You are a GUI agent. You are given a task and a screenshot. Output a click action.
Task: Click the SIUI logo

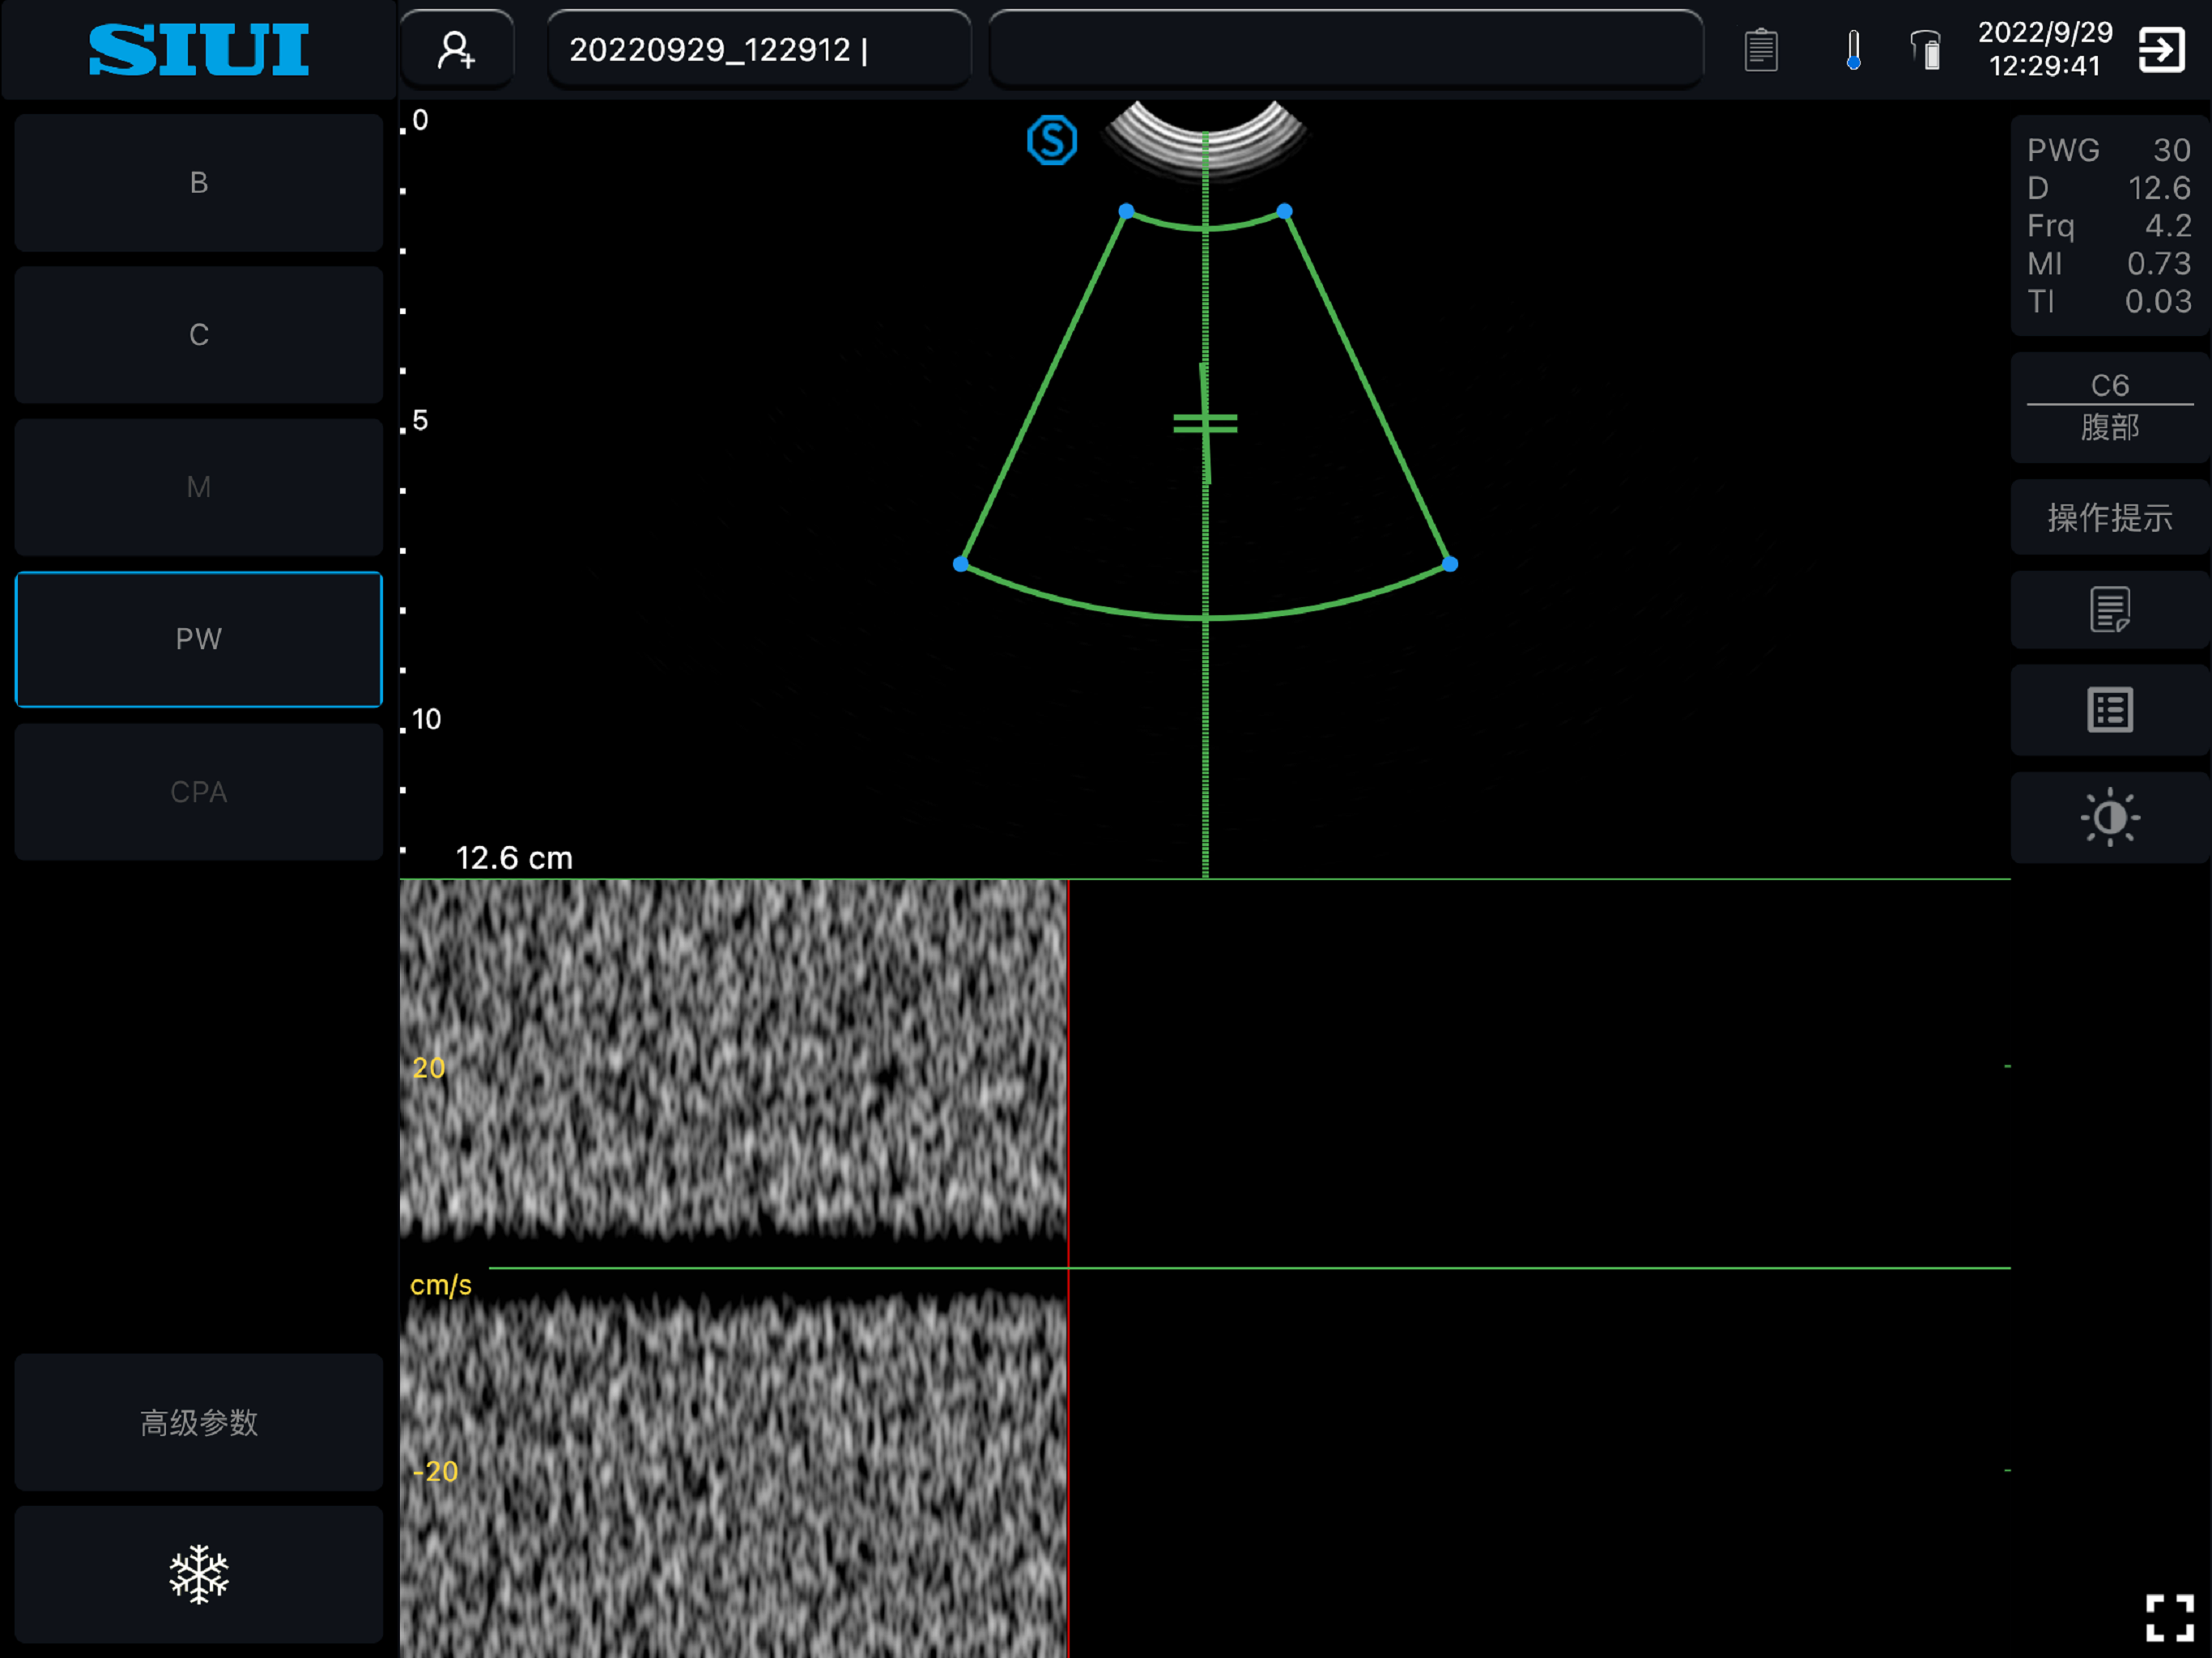pos(199,50)
